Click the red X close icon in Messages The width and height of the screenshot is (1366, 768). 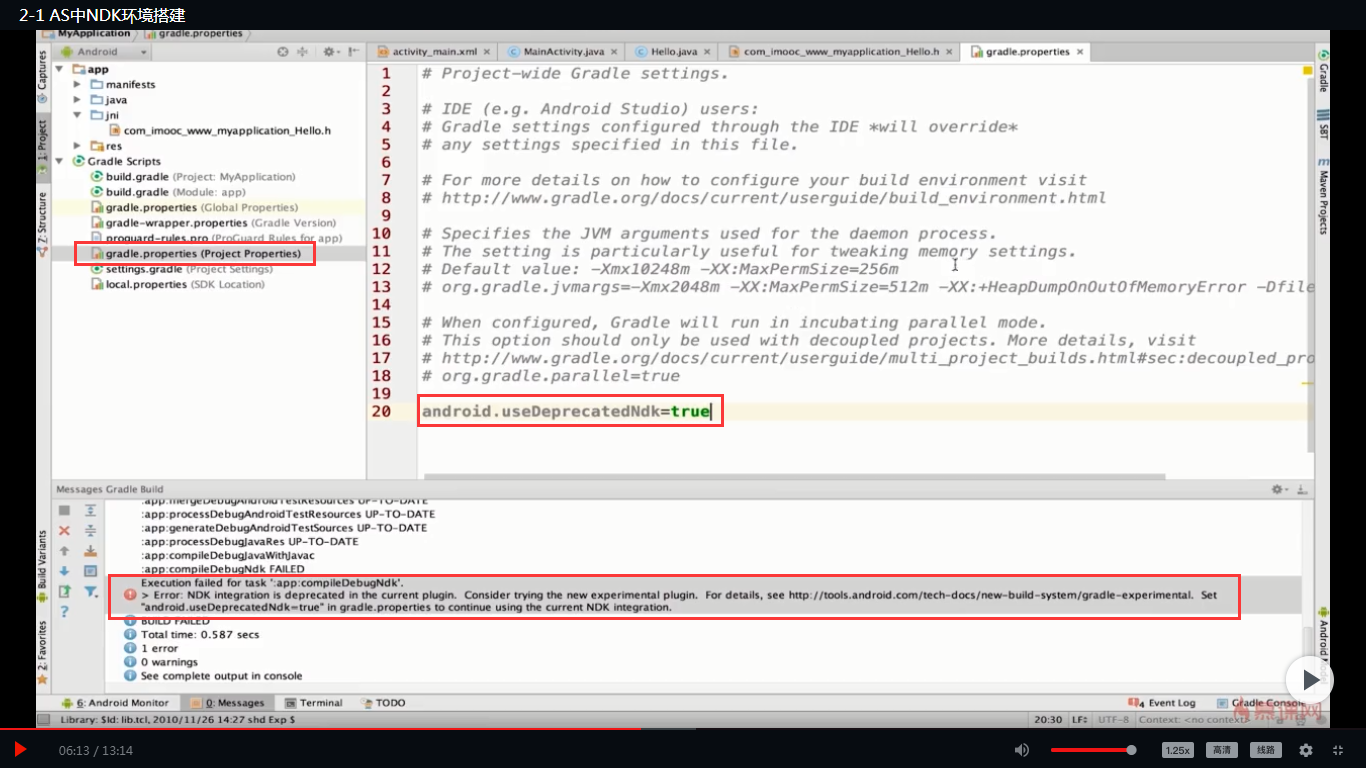point(64,531)
